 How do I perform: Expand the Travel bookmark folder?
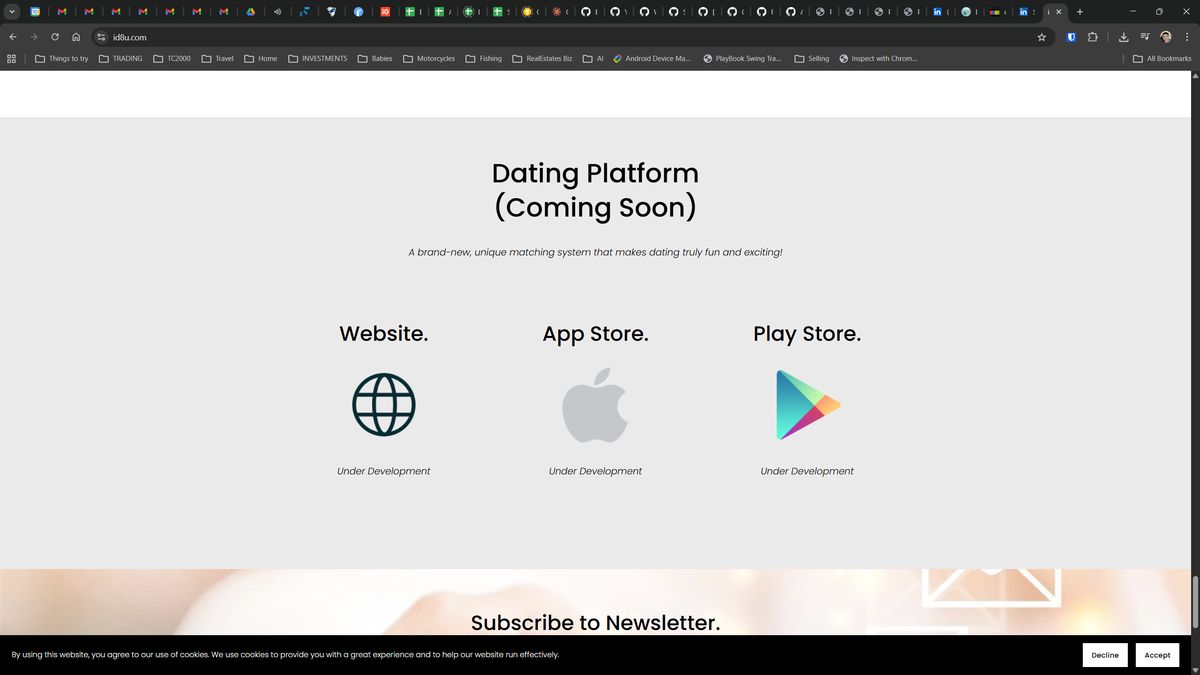point(218,59)
